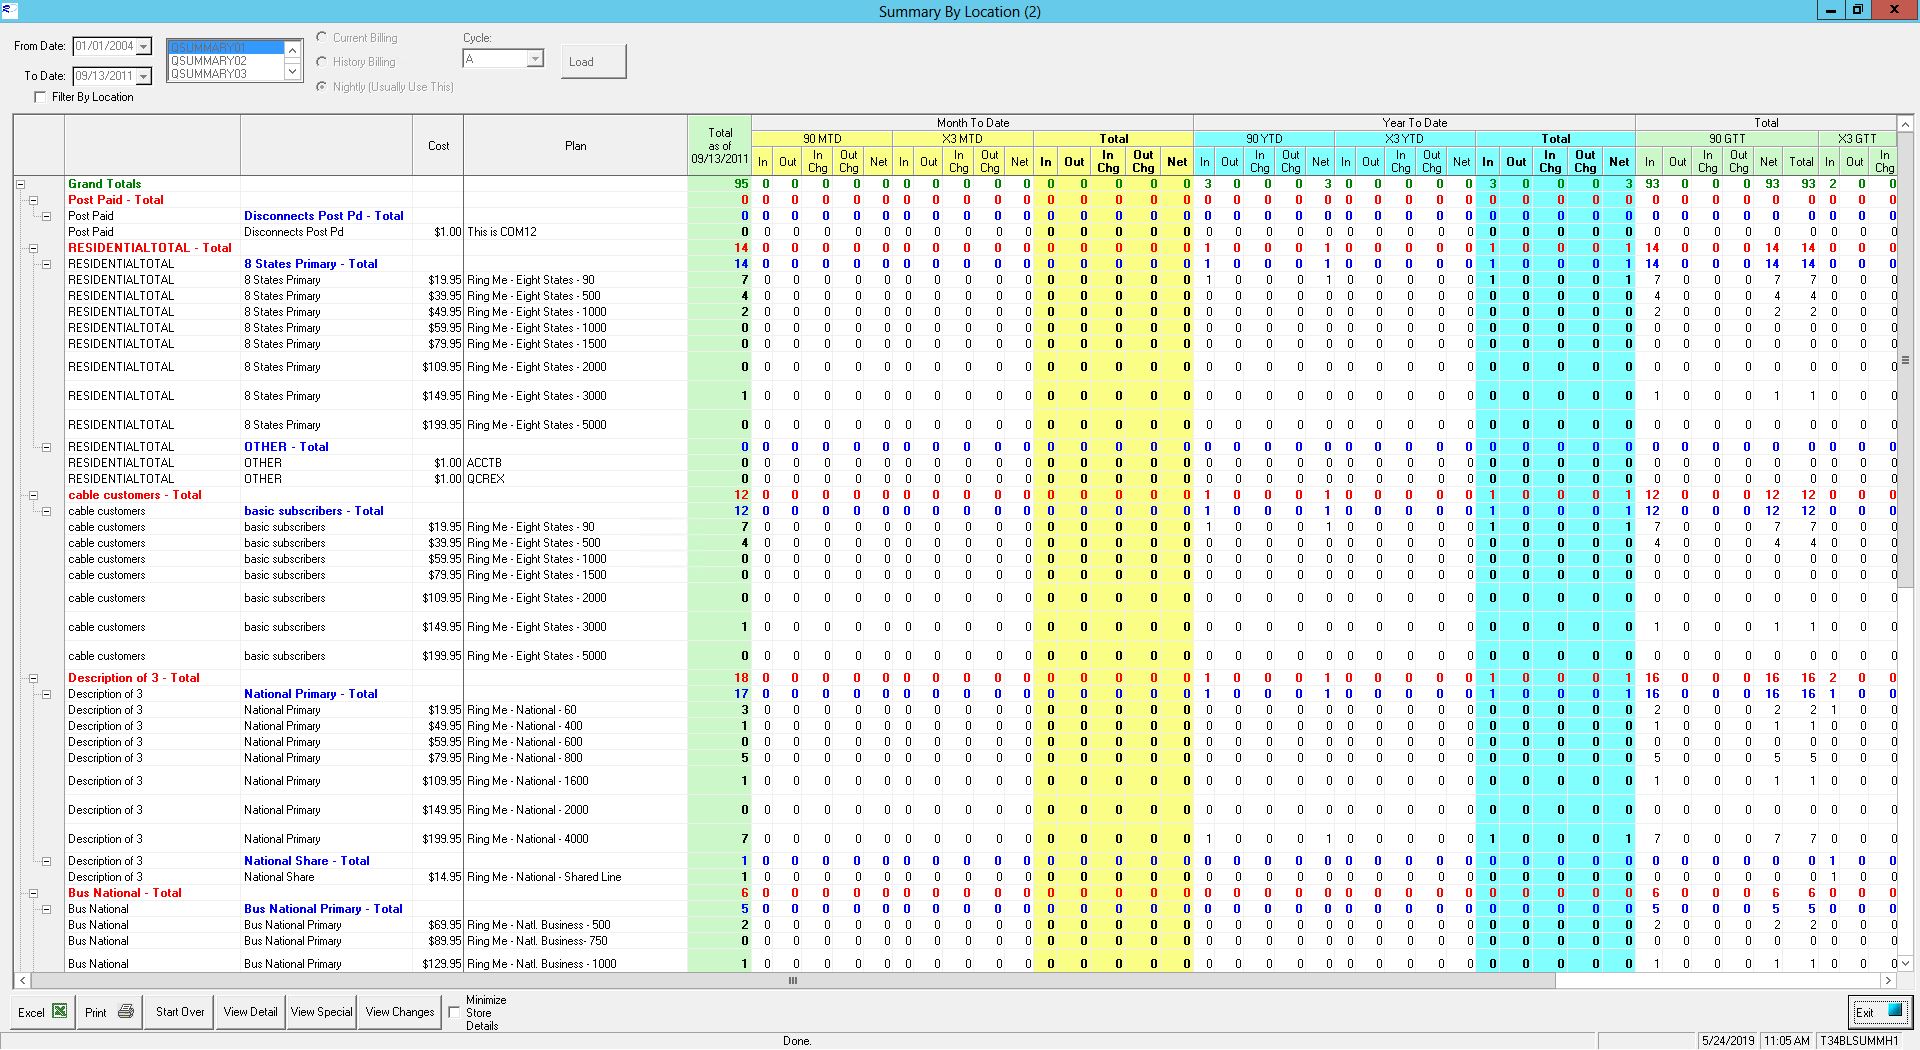Screen dimensions: 1920x1050
Task: Click the To Date input field
Action: [104, 76]
